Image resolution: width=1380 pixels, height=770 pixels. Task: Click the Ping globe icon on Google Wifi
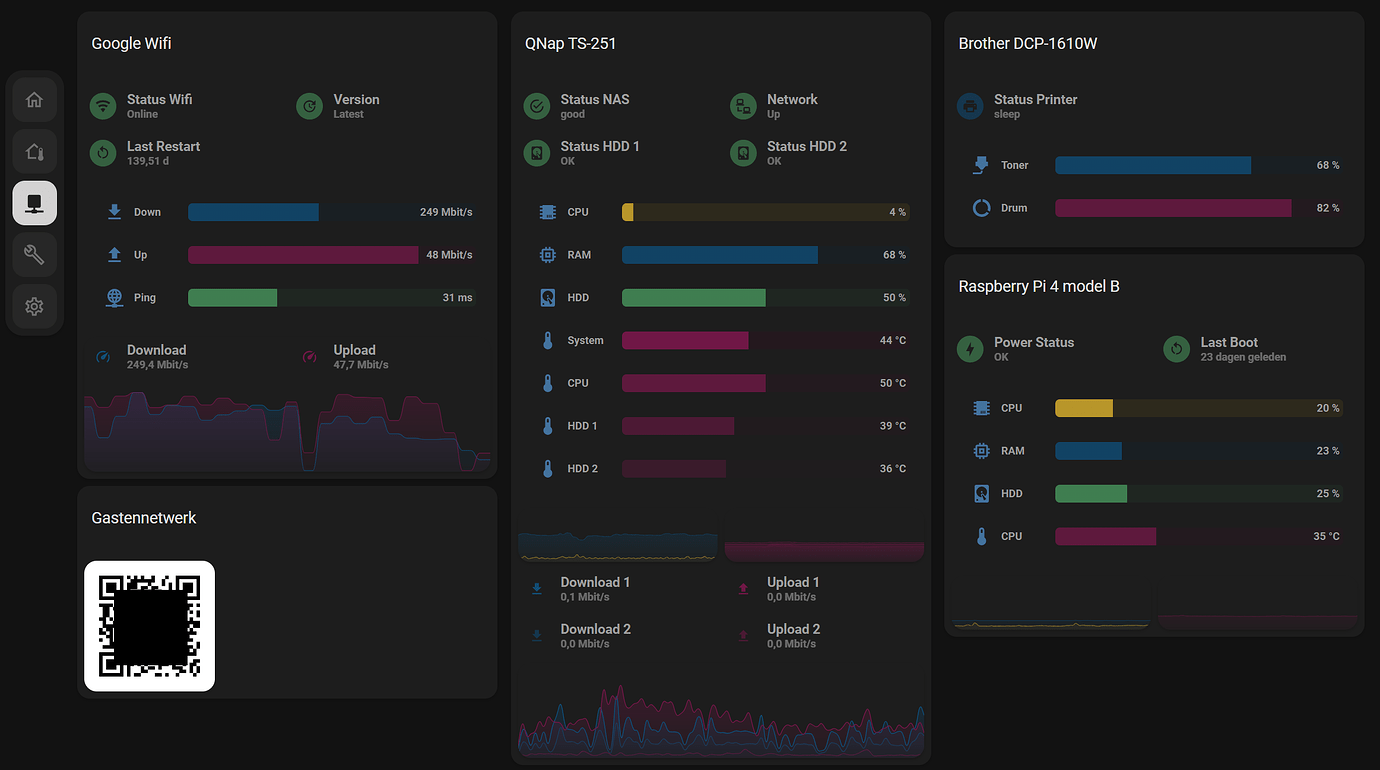pyautogui.click(x=113, y=297)
